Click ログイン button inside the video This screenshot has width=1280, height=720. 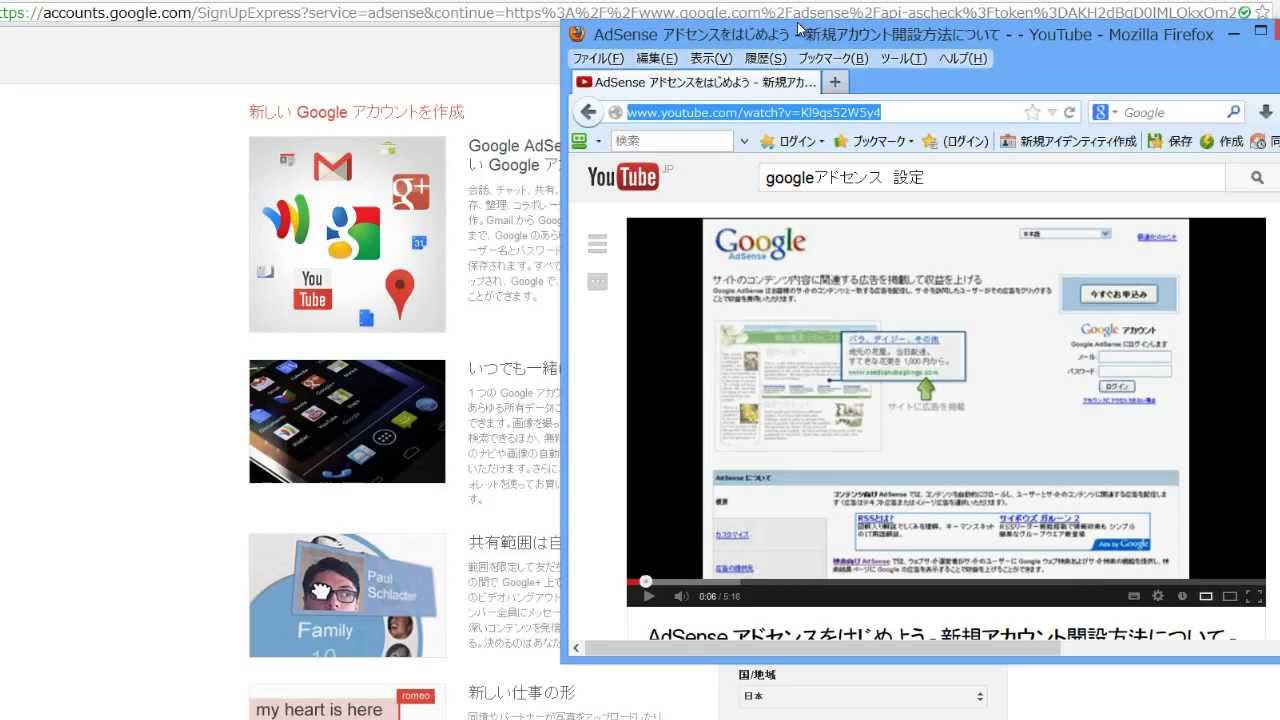(1116, 386)
